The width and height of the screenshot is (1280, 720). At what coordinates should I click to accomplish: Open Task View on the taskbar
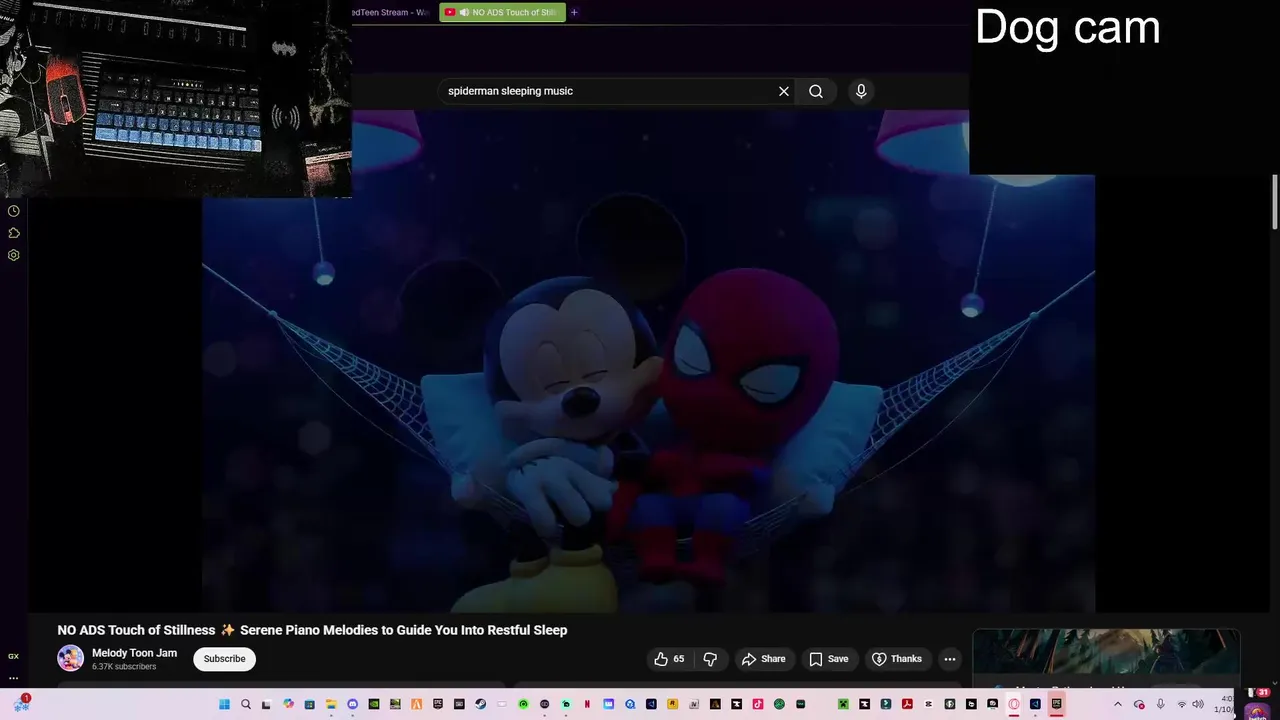266,704
